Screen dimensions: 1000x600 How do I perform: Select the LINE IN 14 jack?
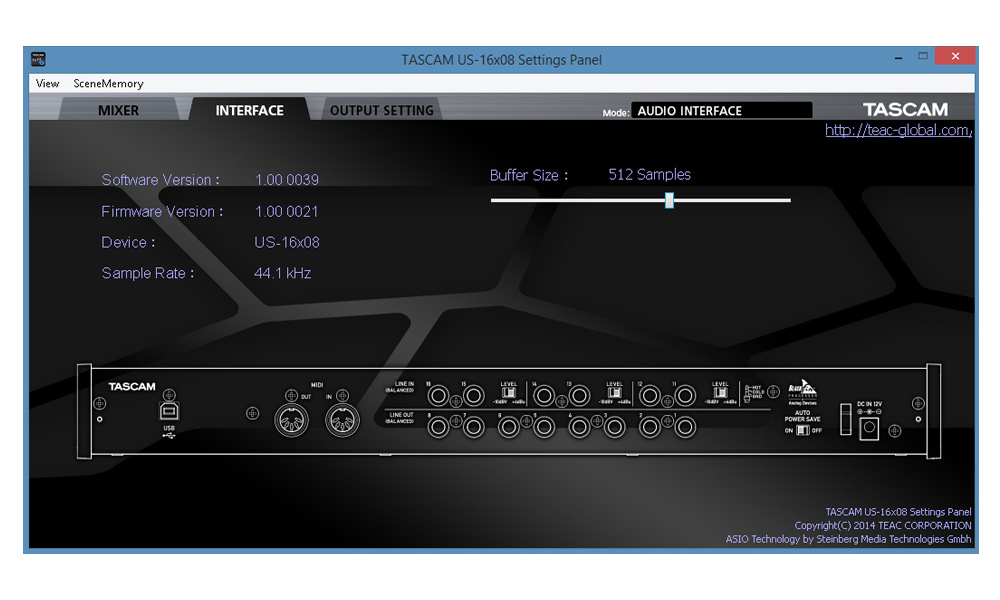[544, 397]
